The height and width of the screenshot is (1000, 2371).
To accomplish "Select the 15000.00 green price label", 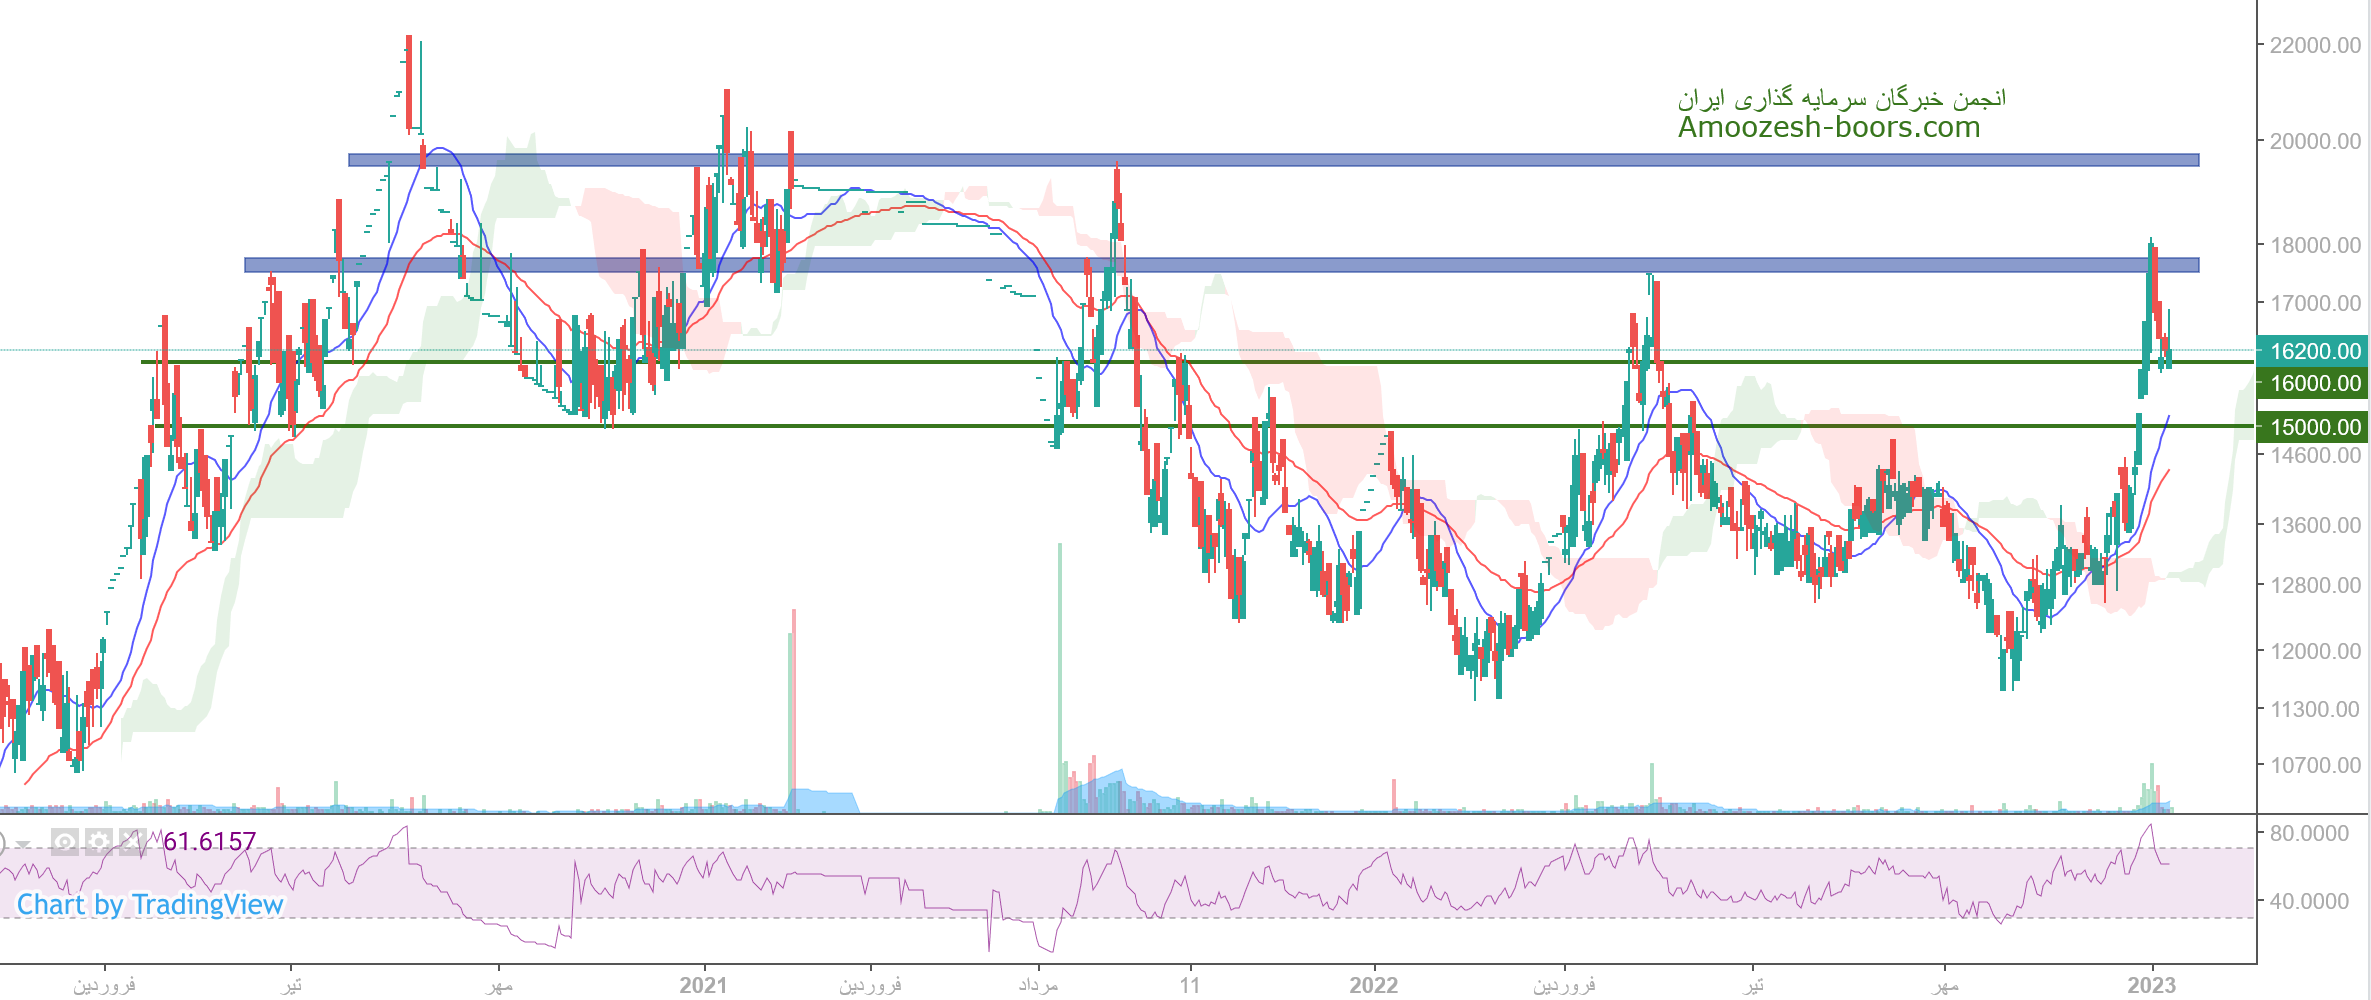I will [2314, 427].
